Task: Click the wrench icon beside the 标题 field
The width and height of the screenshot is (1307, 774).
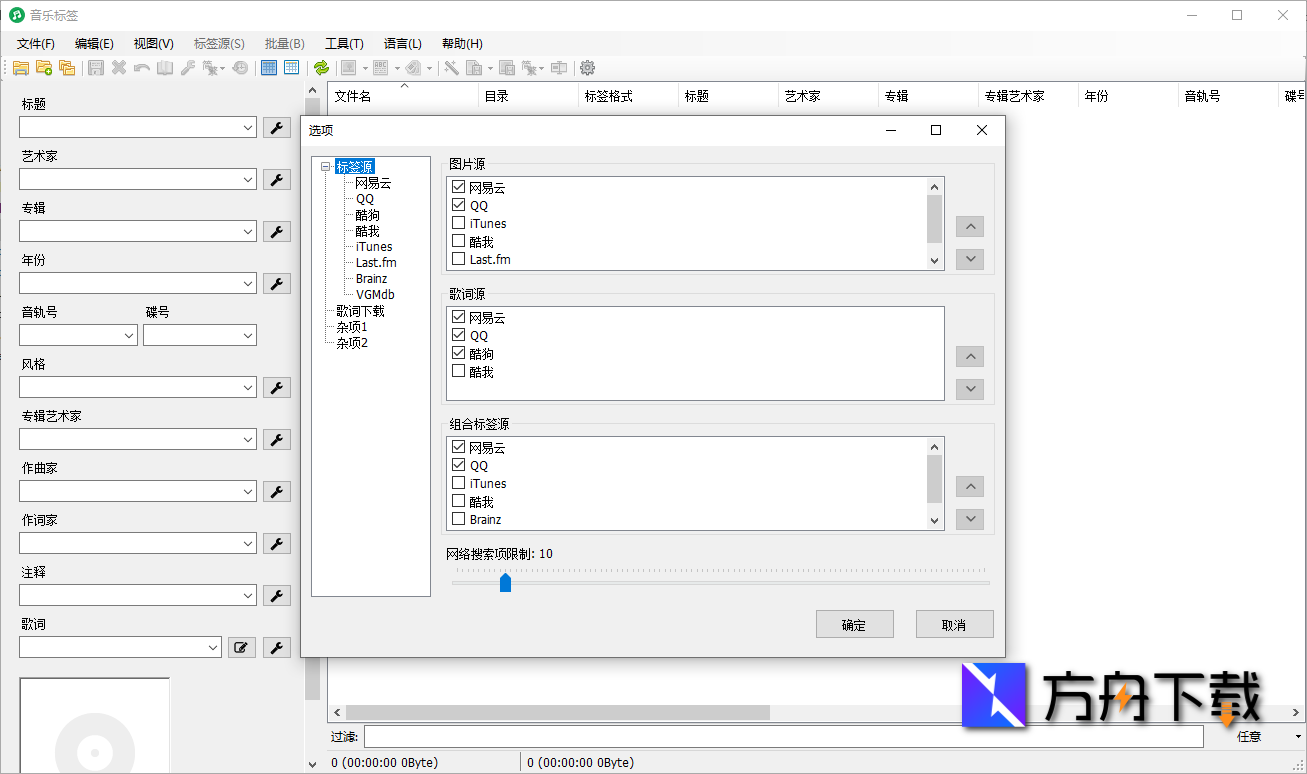Action: [x=277, y=127]
